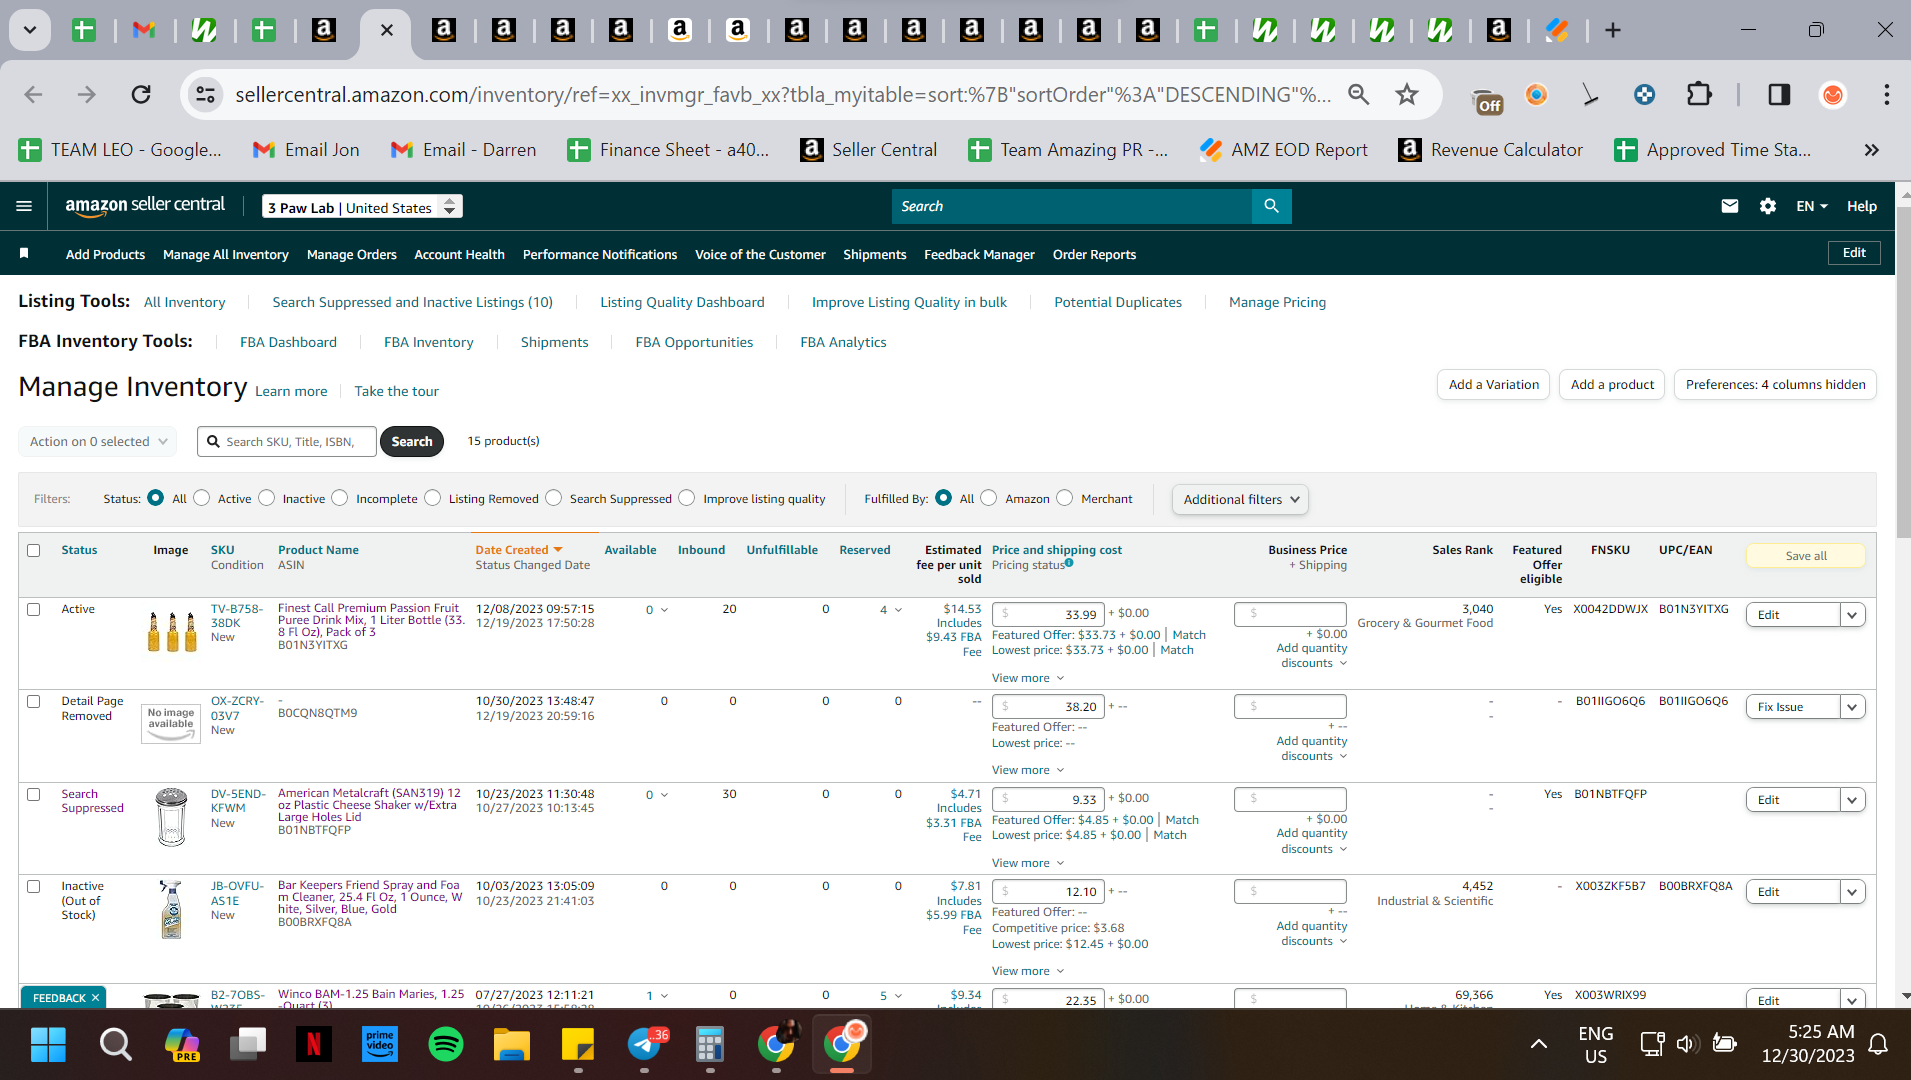
Task: Open Preferences: 4 columns hidden
Action: 1775,385
